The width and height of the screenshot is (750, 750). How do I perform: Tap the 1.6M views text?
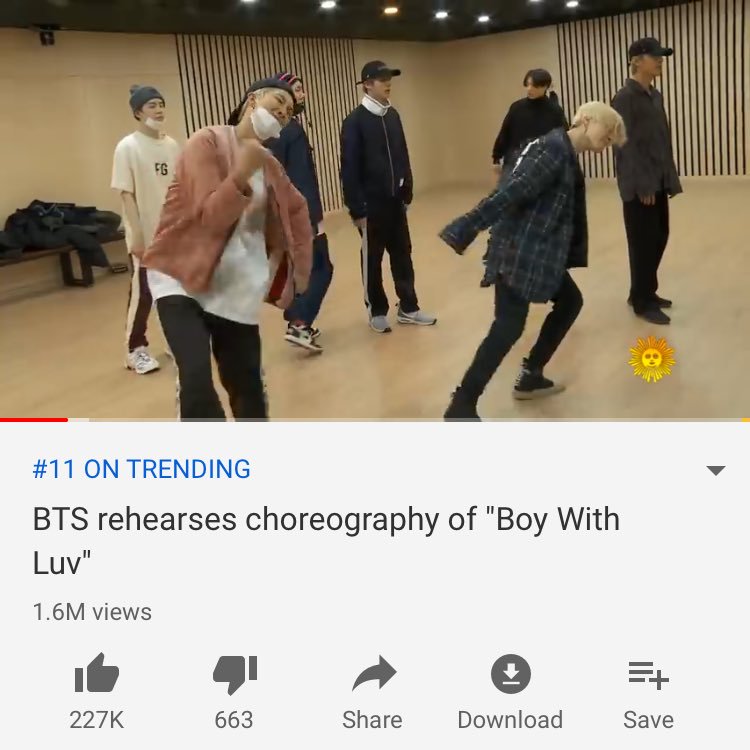(92, 612)
